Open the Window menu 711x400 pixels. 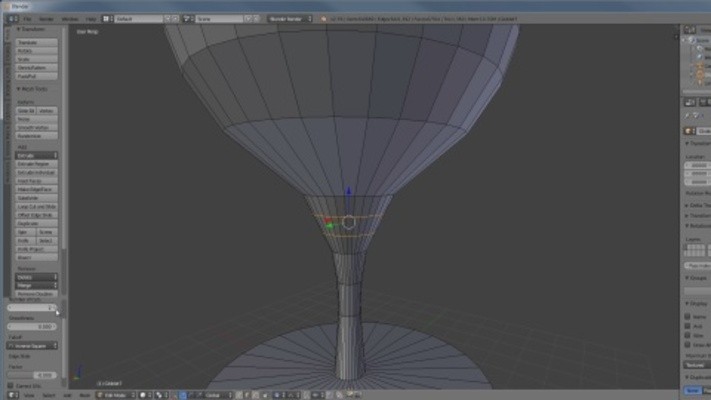pos(70,19)
